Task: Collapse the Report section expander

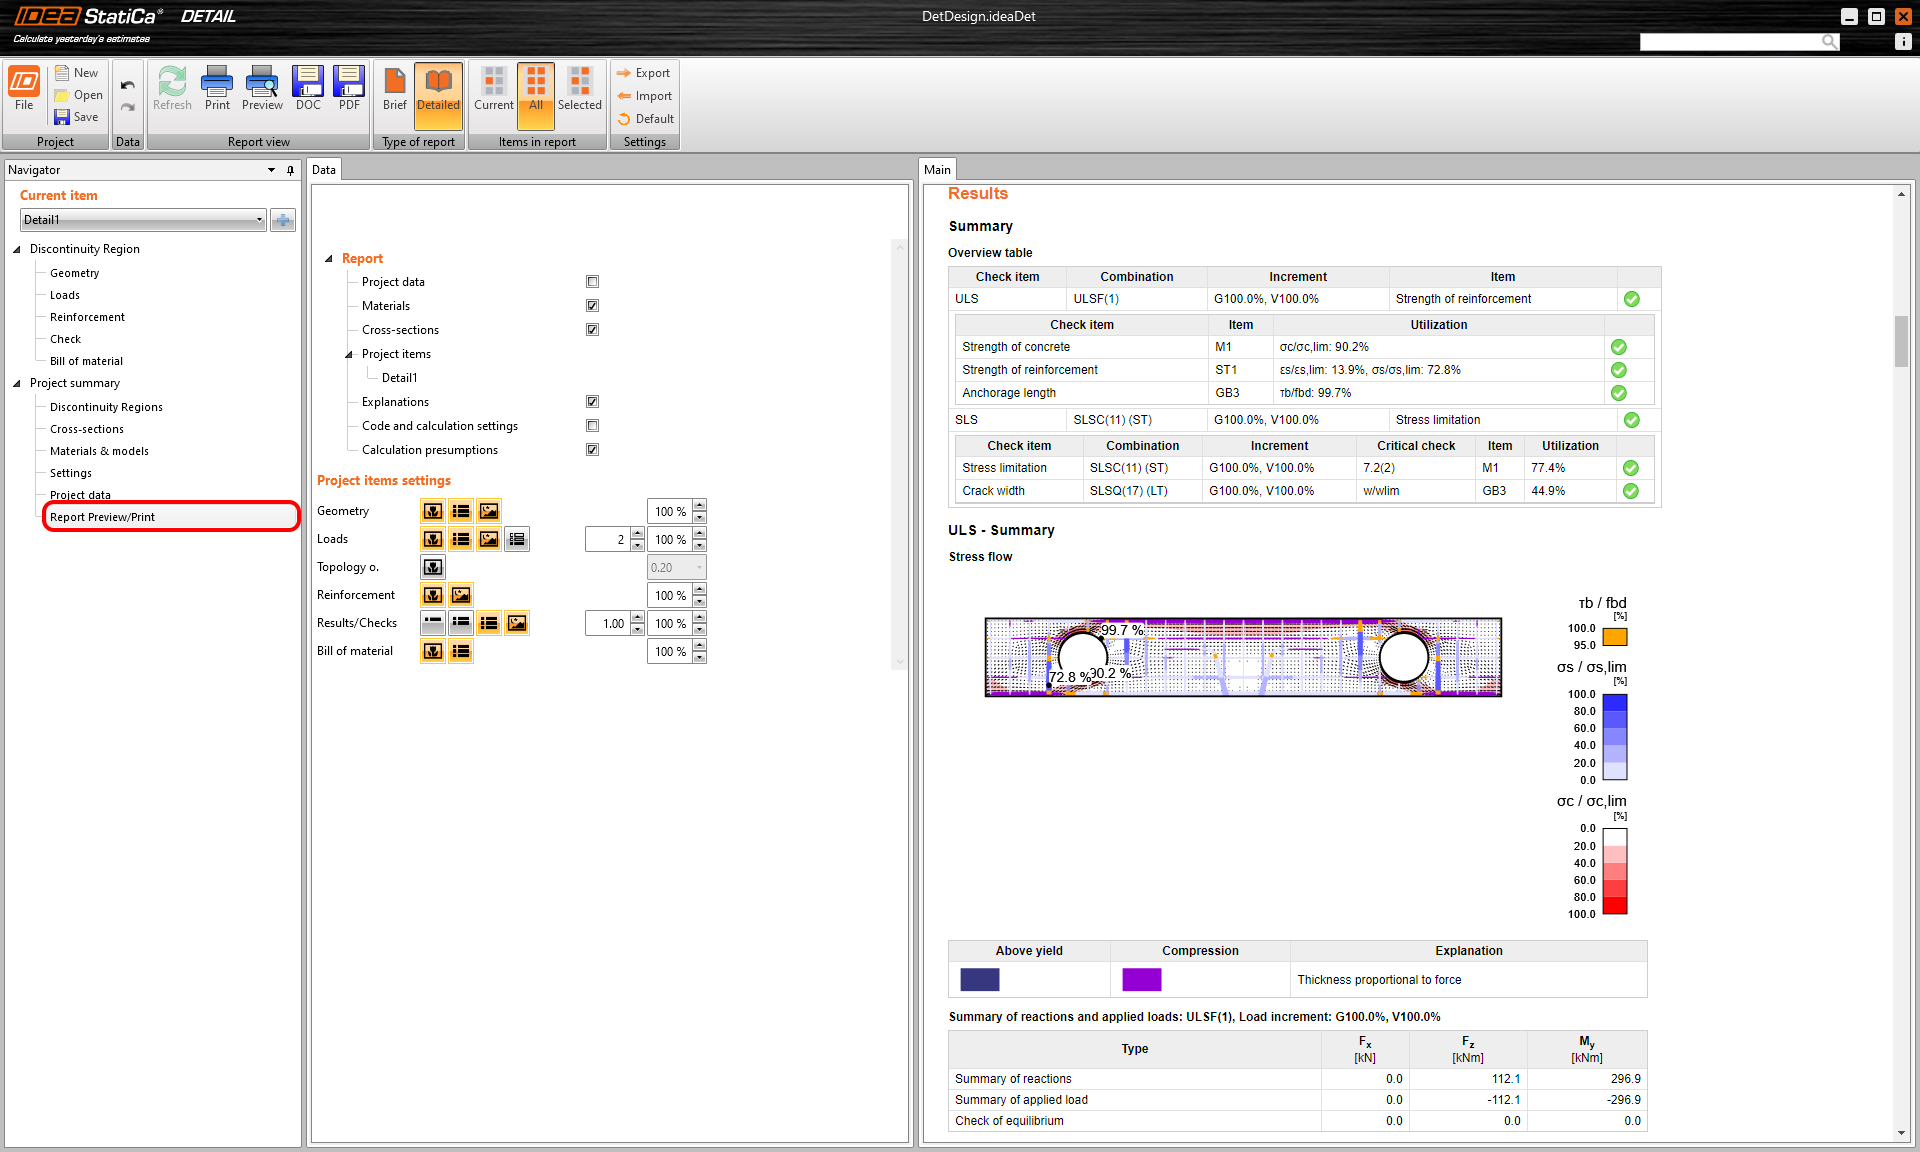Action: [329, 259]
